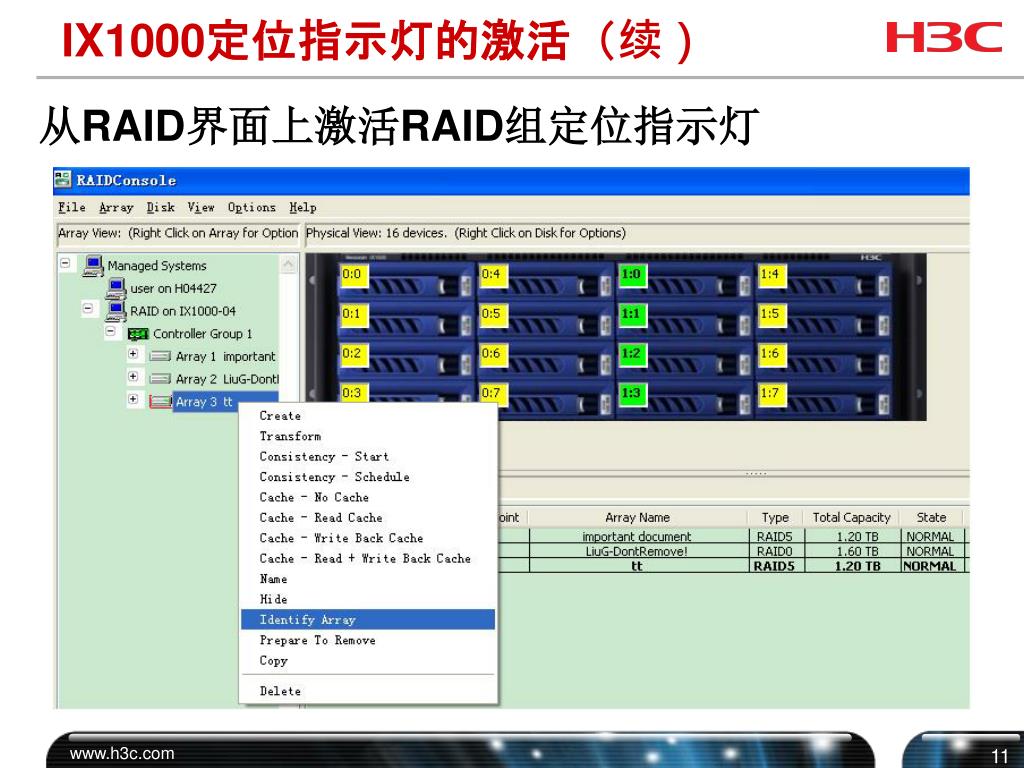Select green disk slot 1:1
The width and height of the screenshot is (1024, 768).
(x=632, y=314)
